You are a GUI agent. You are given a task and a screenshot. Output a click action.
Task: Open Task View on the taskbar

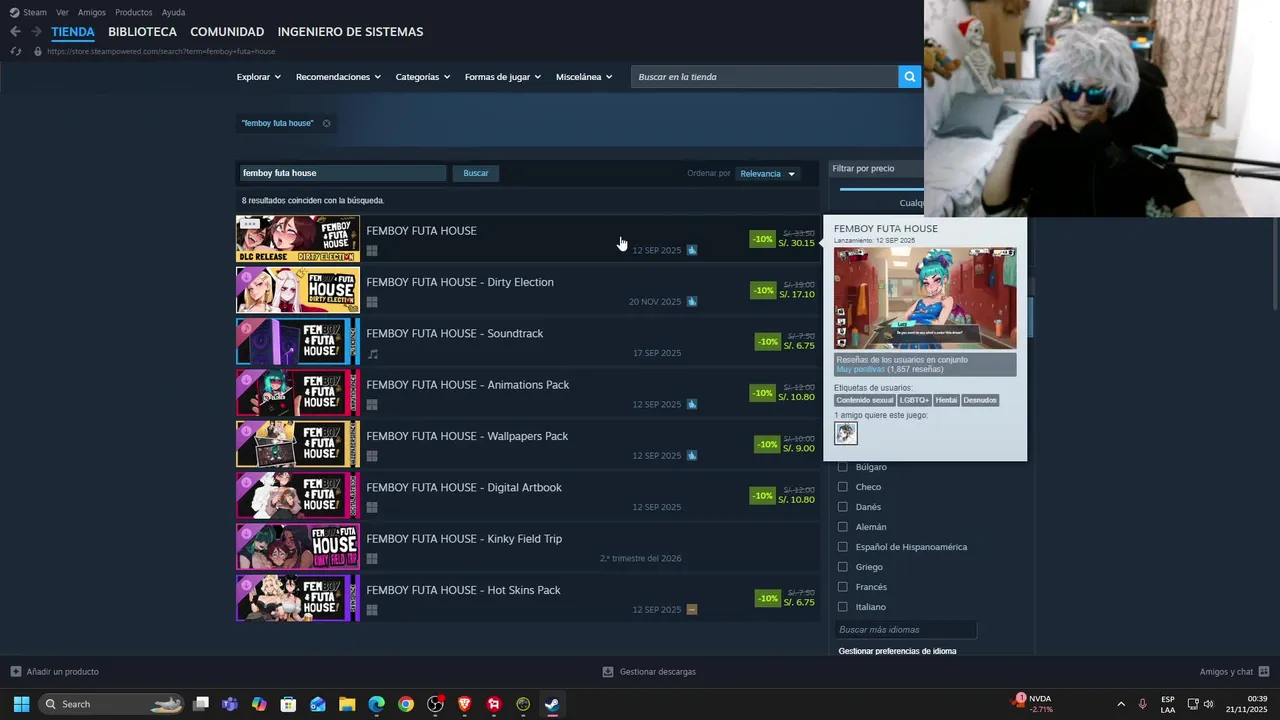coord(201,704)
